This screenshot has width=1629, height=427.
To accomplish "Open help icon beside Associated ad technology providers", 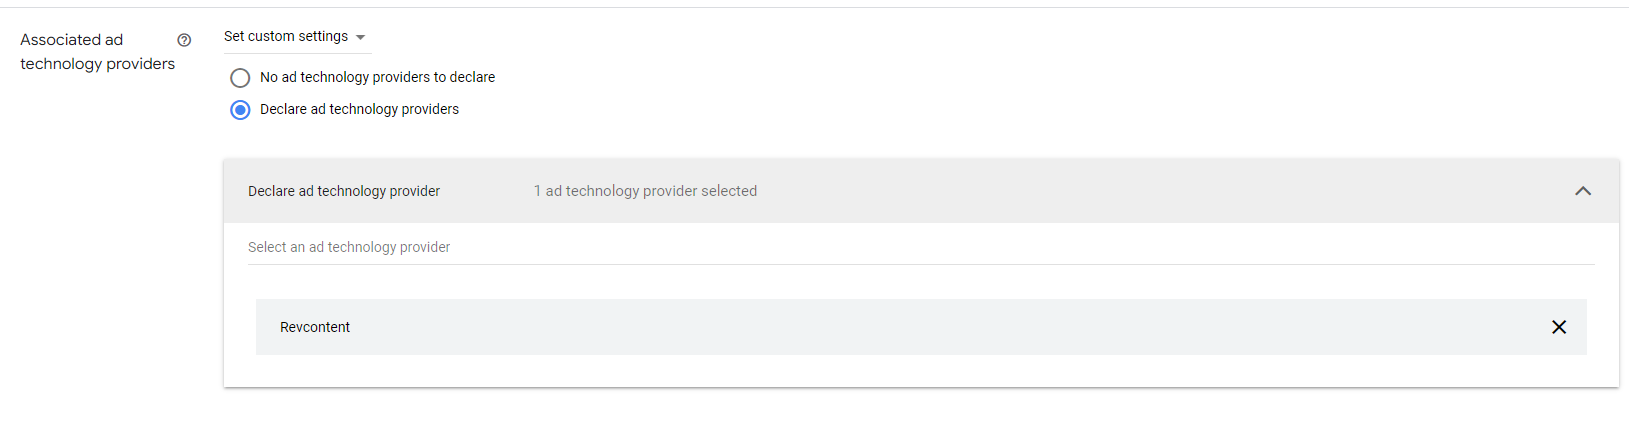I will click(x=184, y=40).
